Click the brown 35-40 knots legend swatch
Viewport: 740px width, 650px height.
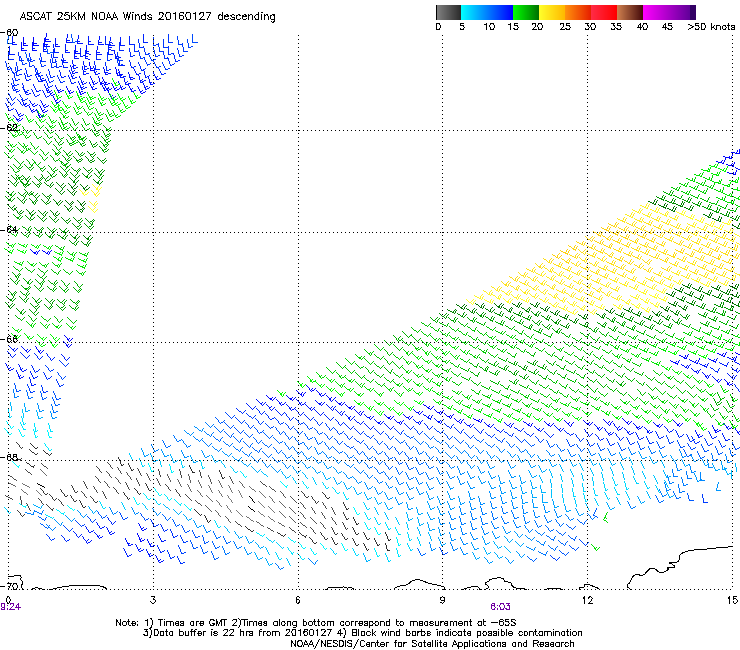tap(630, 12)
